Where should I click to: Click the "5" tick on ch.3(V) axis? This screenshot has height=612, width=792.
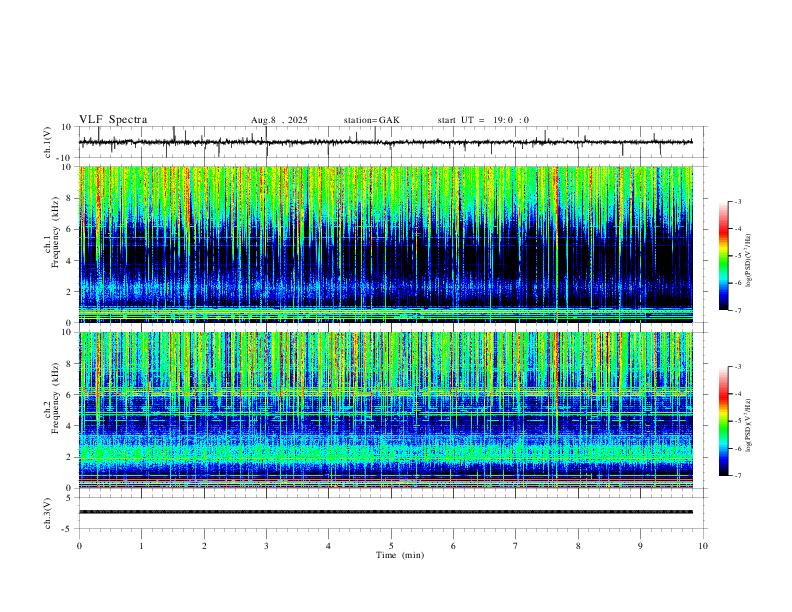70,498
